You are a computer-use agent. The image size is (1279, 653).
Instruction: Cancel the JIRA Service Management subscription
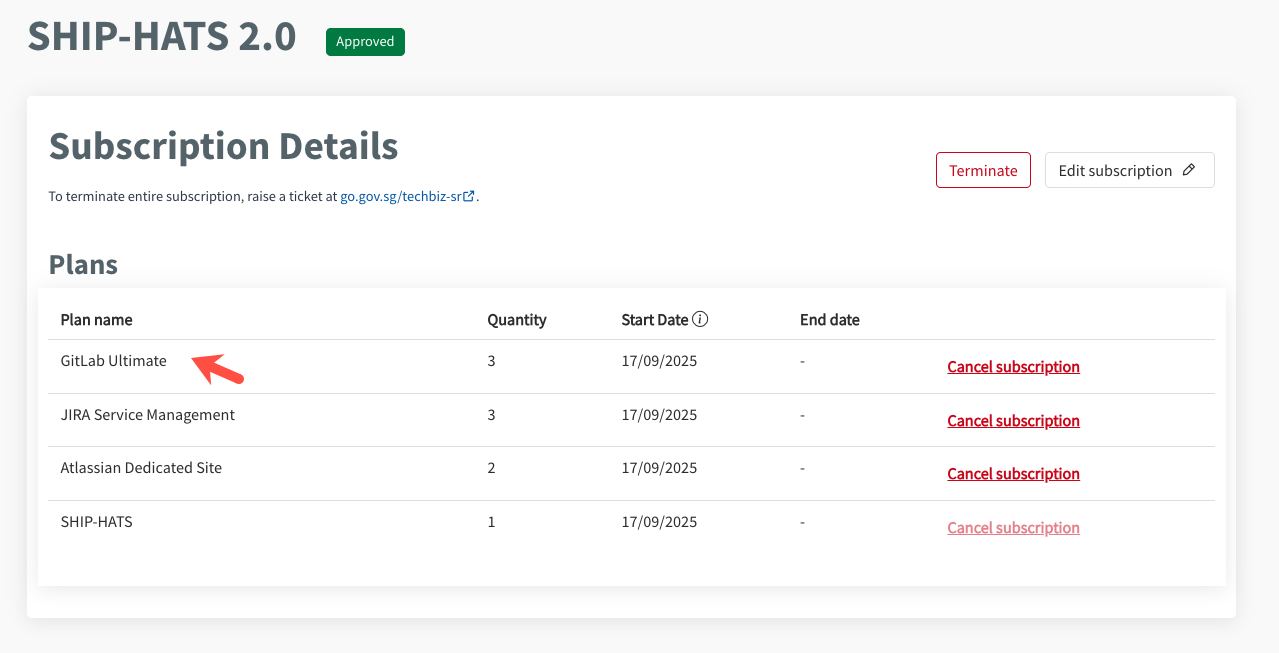(x=1013, y=421)
